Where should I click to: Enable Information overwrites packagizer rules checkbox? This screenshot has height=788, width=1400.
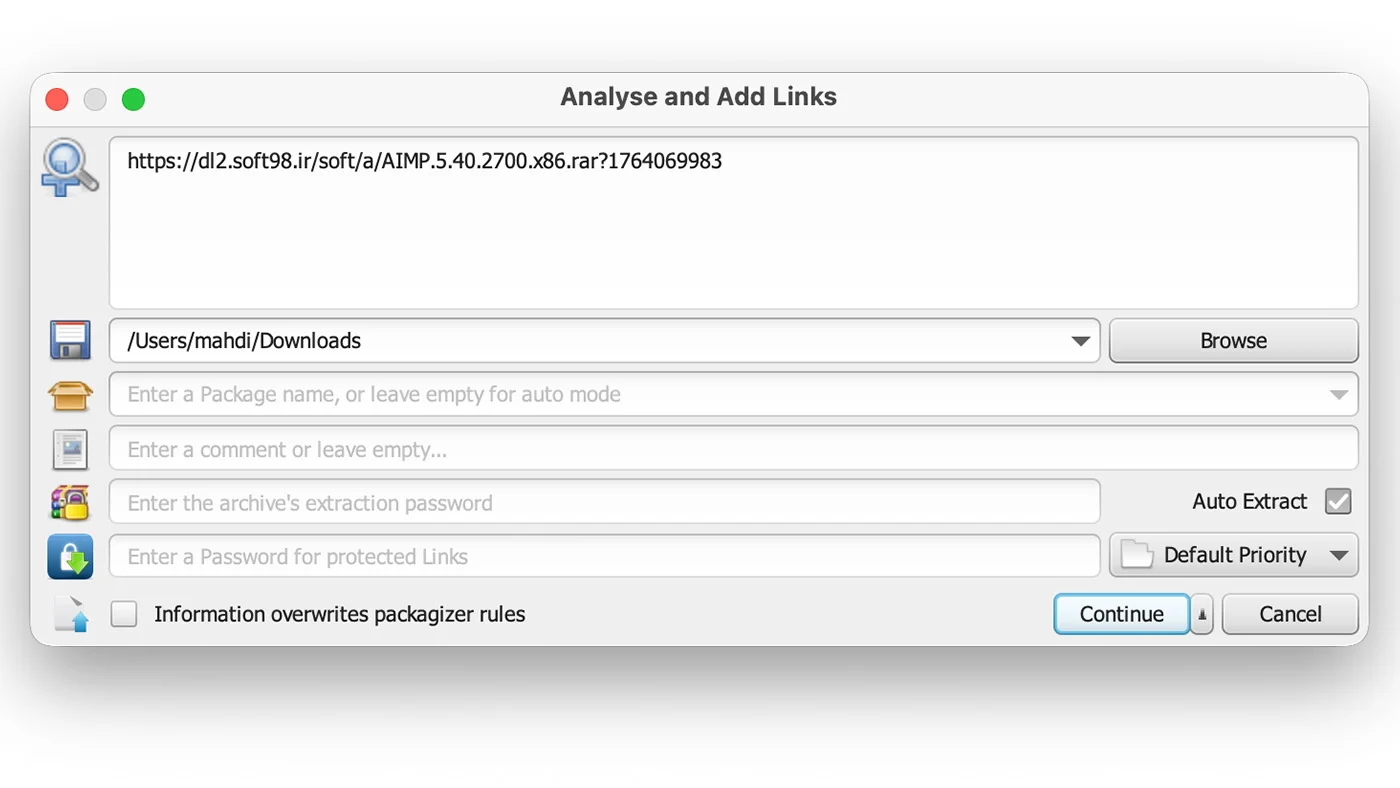click(x=124, y=614)
